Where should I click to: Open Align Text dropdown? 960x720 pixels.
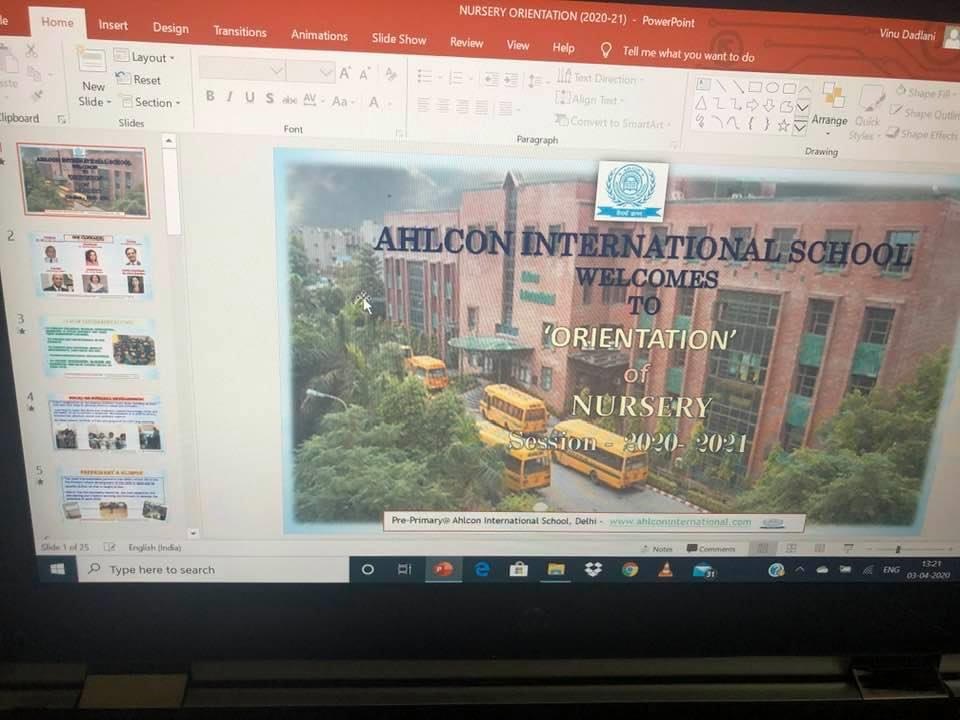(x=590, y=99)
